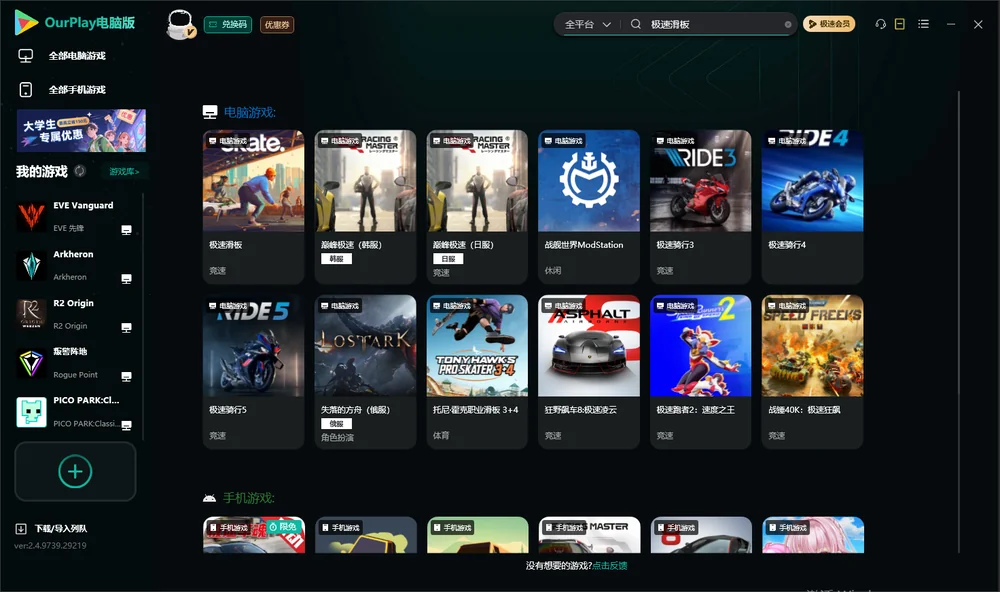
Task: Click the yellow mini-window mode icon
Action: (x=900, y=24)
